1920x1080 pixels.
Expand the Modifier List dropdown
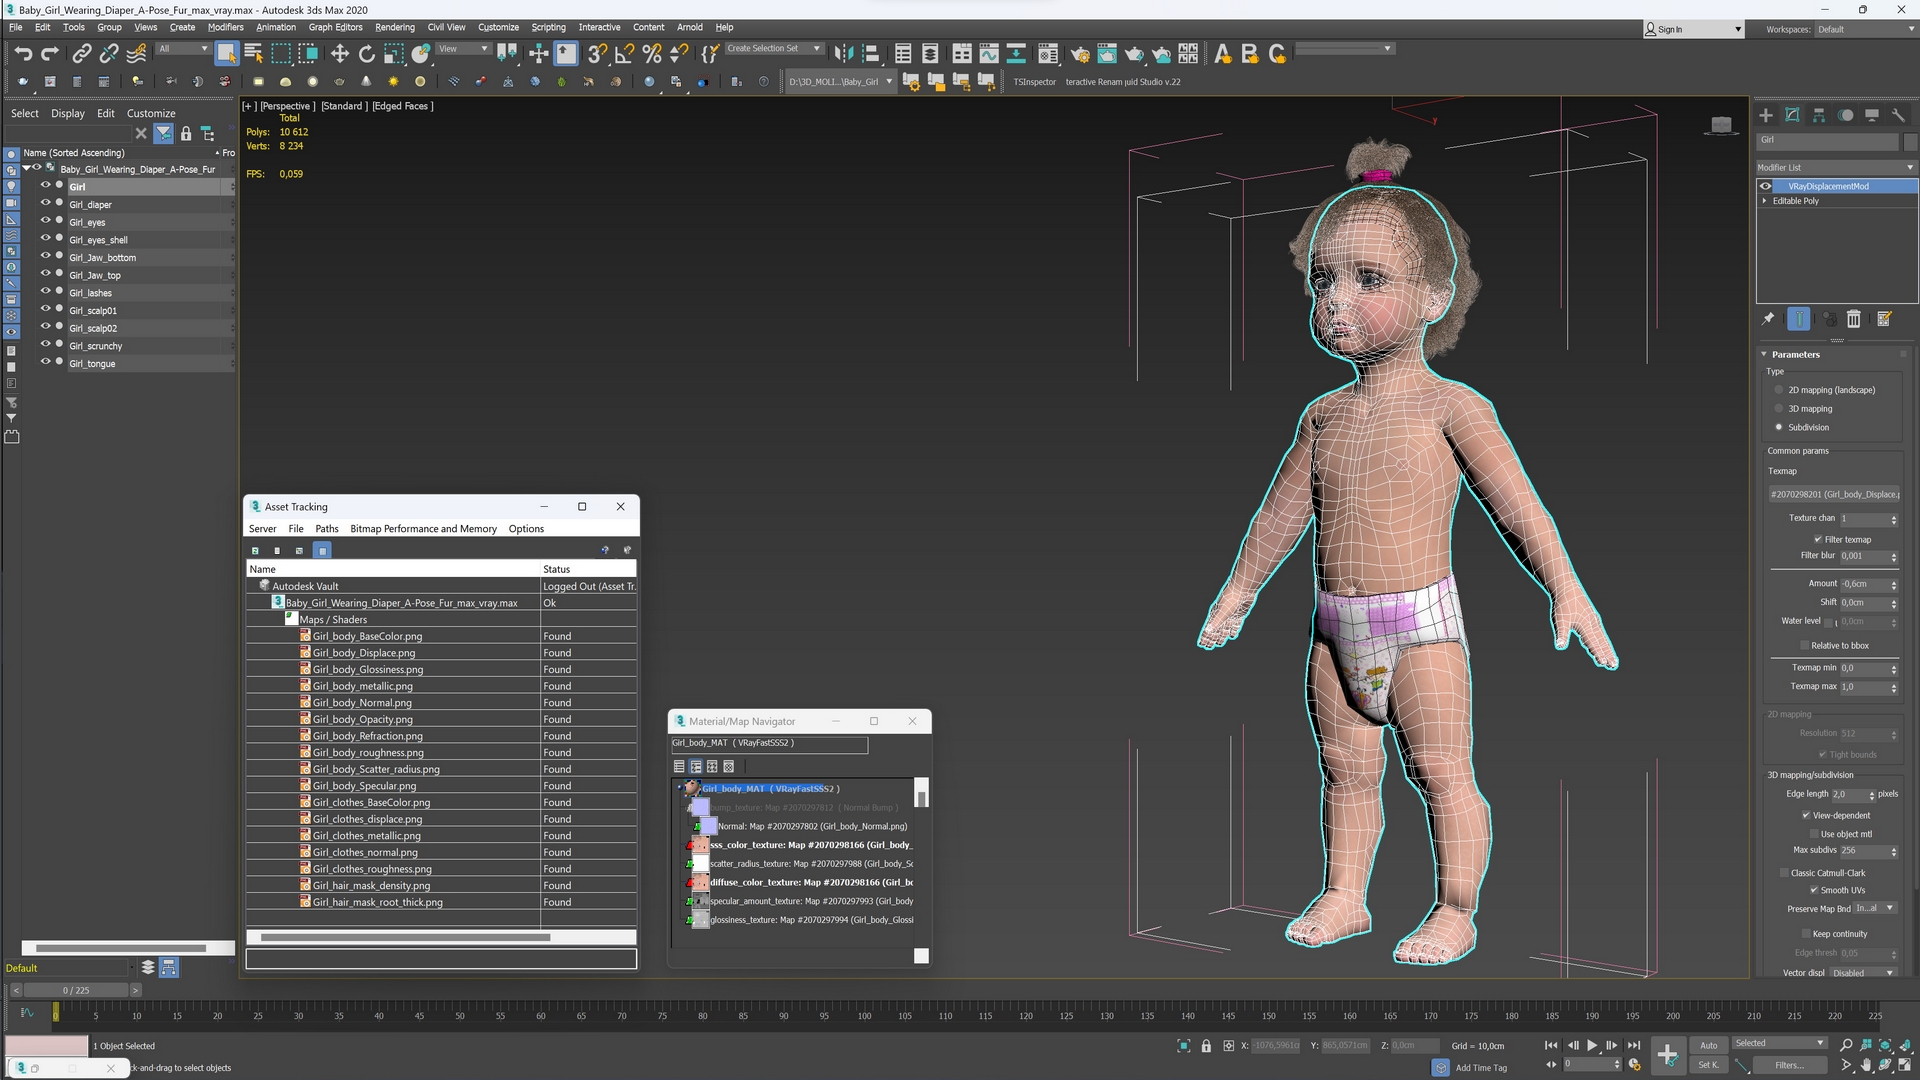coord(1836,167)
